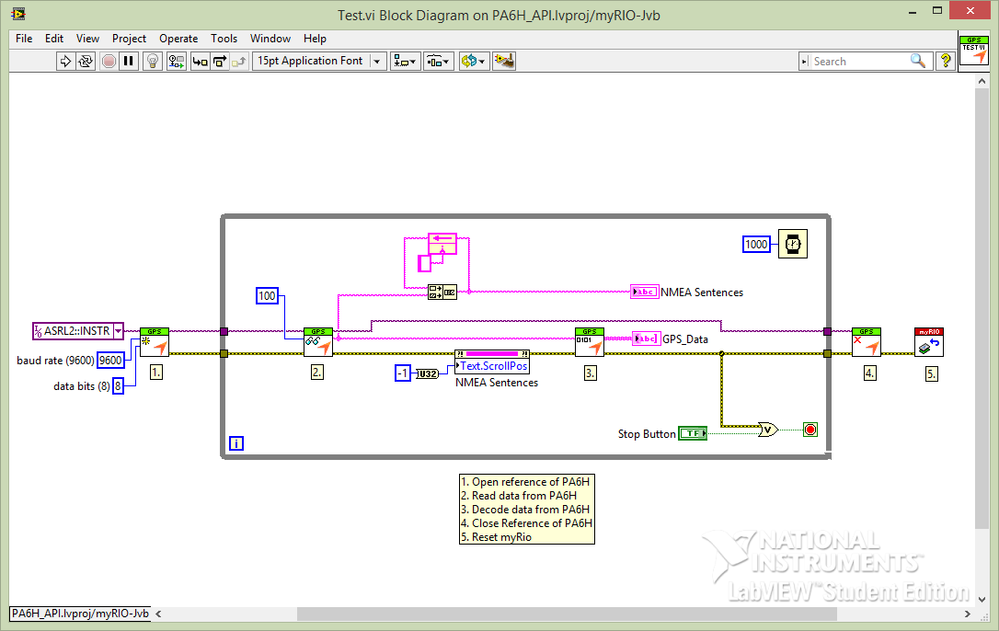Click the 1000 wait constant
Screen dimensions: 999x631
pyautogui.click(x=756, y=244)
